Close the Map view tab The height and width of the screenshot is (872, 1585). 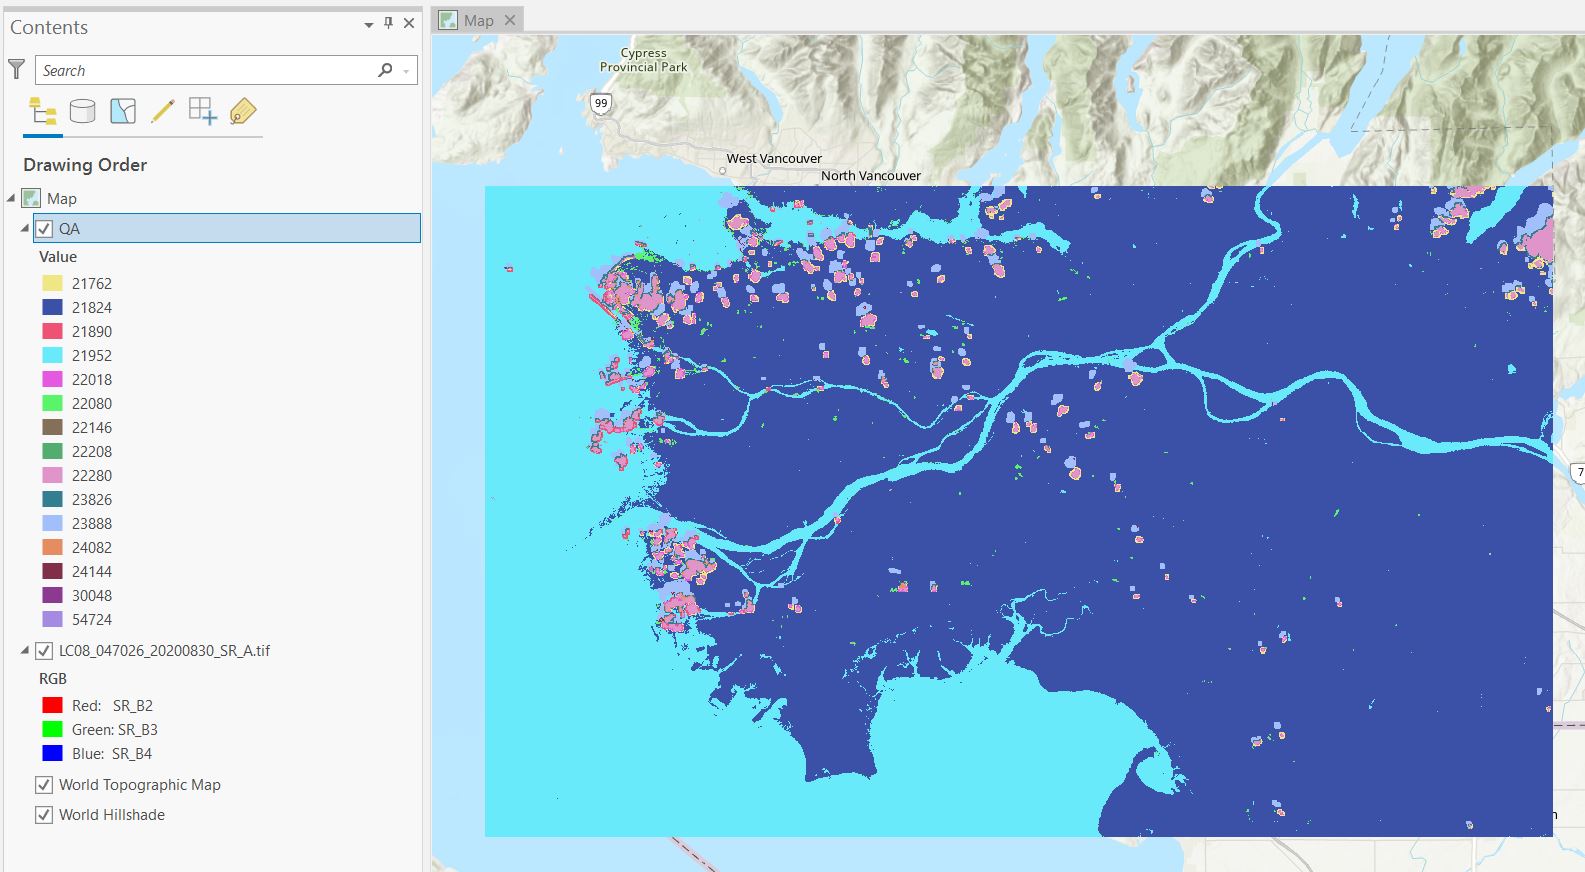click(x=510, y=20)
